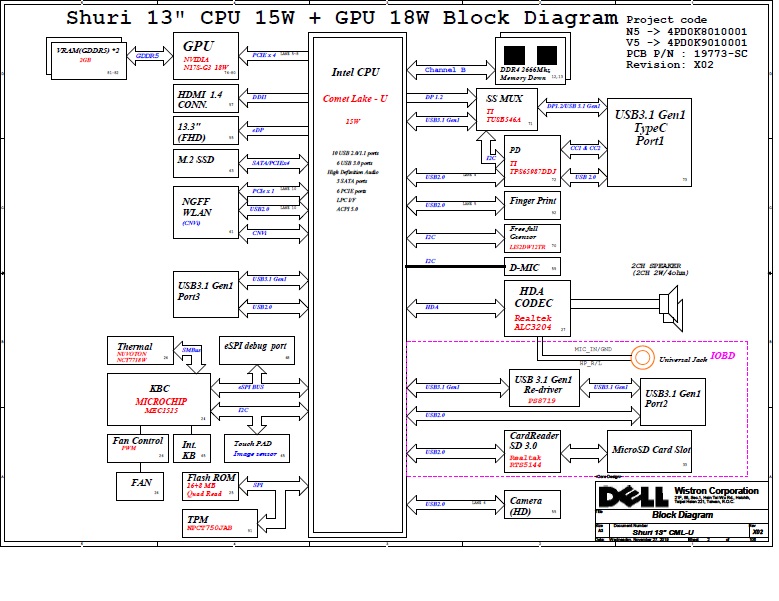This screenshot has height=601, width=779.
Task: Click the HDMI 1.4 CONN. block
Action: point(205,97)
